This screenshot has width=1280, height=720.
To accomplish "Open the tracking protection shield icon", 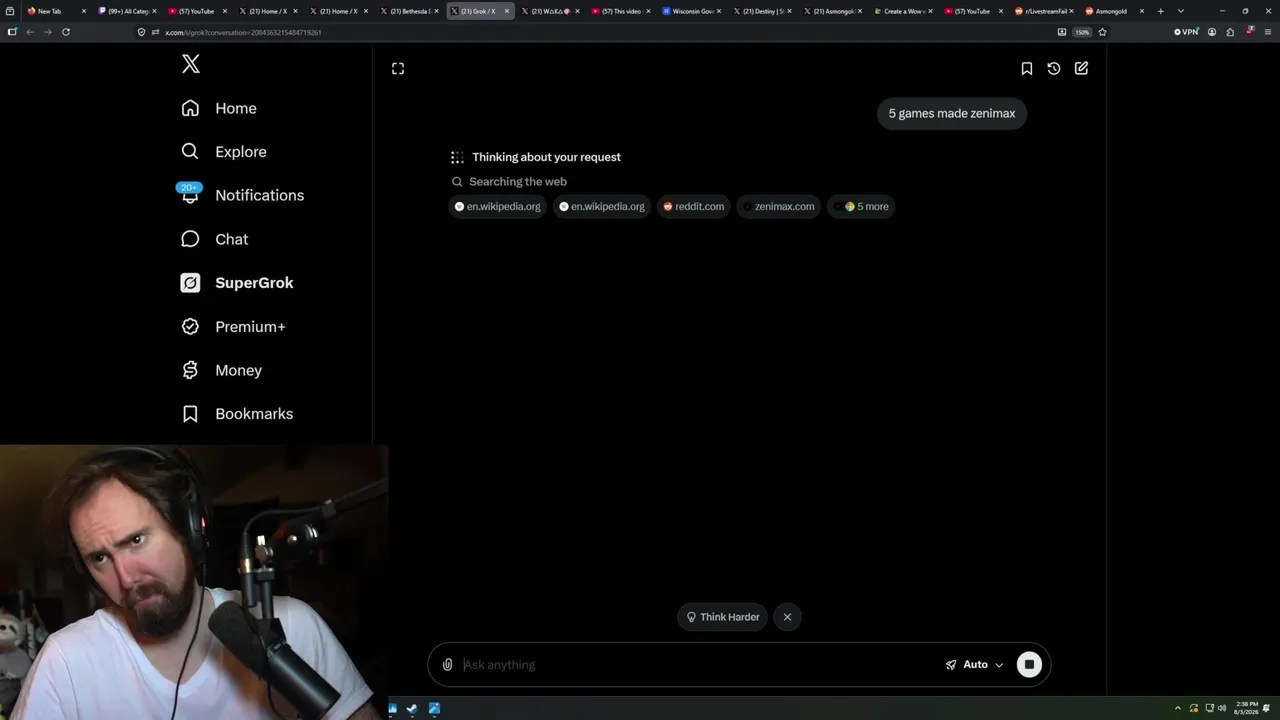I will (142, 32).
